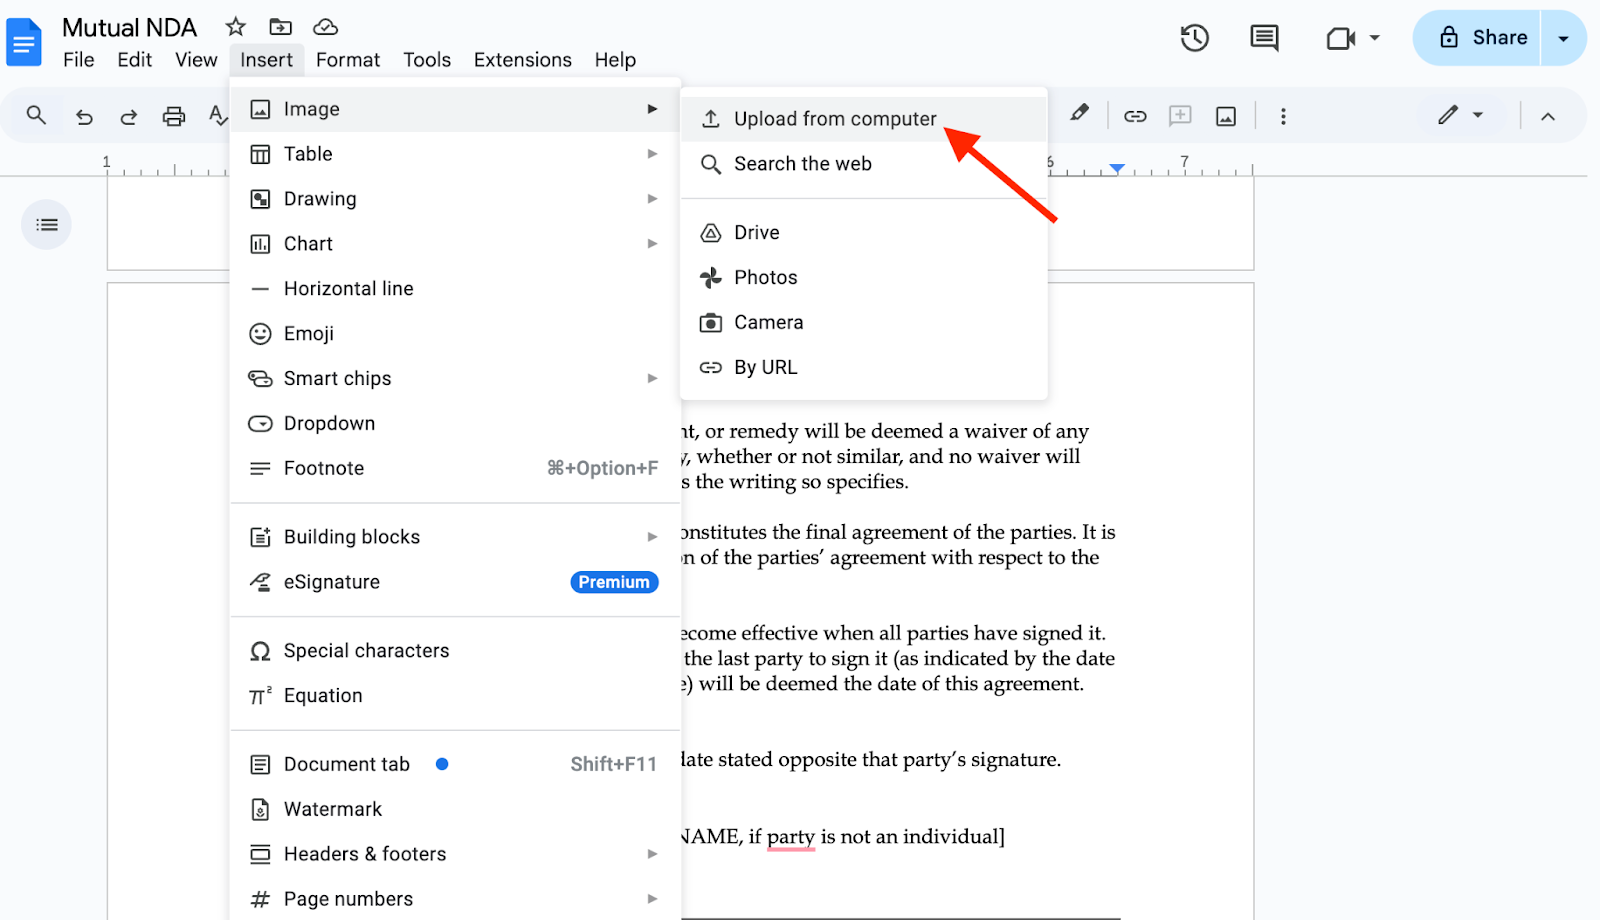Image resolution: width=1600 pixels, height=920 pixels.
Task: Insert a link from the toolbar
Action: [1135, 116]
